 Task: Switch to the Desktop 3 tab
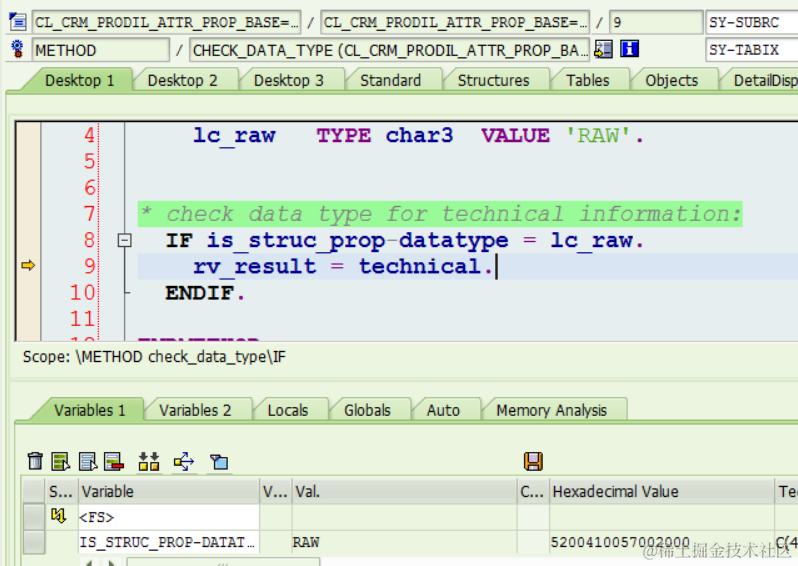tap(289, 80)
